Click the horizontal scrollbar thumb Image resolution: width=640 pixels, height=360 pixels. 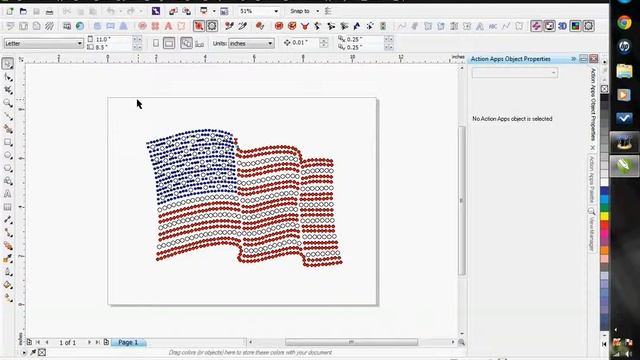[x=351, y=342]
